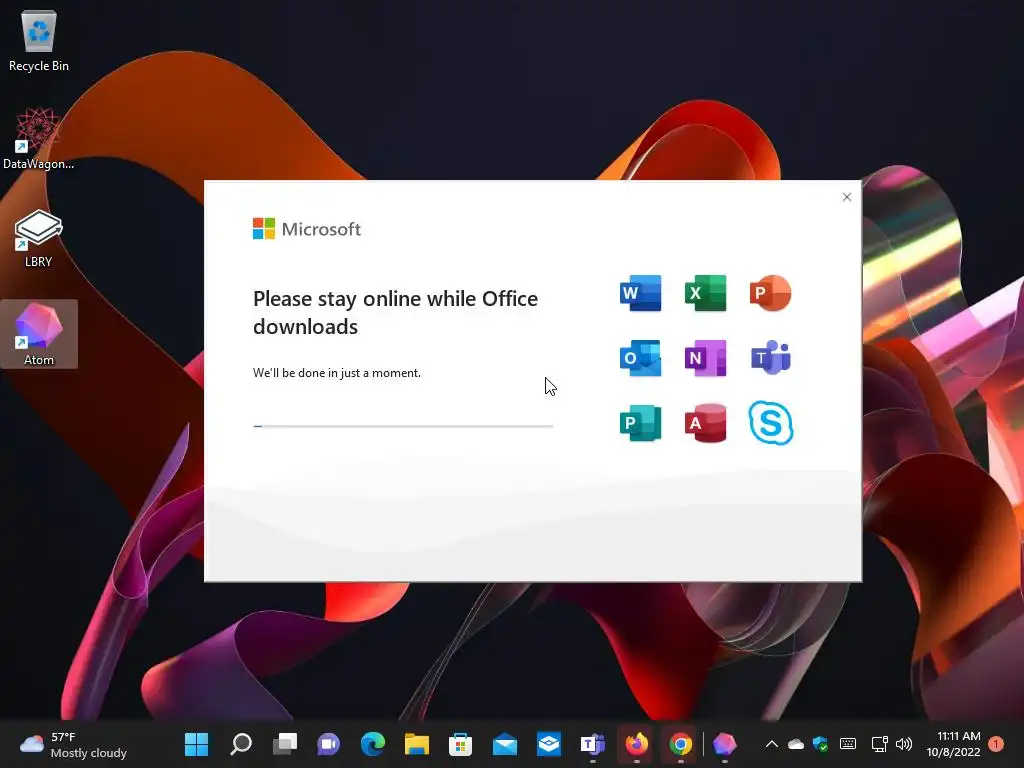Select the DataWagon desktop shortcut
1024x768 pixels.
(x=39, y=138)
